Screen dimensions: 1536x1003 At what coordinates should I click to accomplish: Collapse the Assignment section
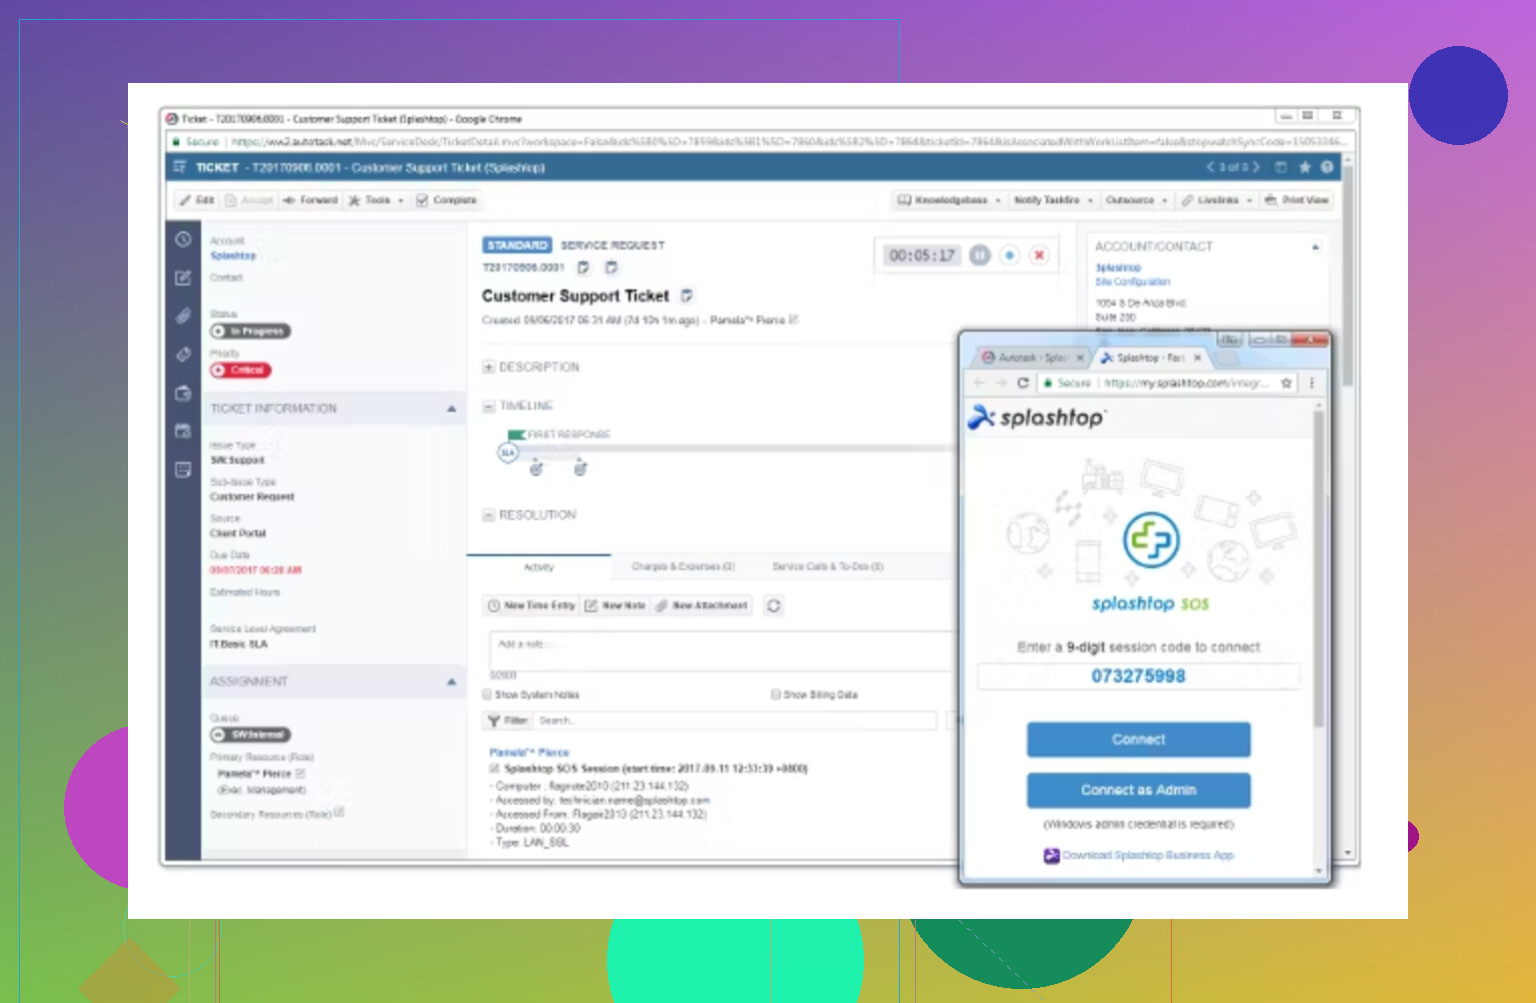coord(451,682)
